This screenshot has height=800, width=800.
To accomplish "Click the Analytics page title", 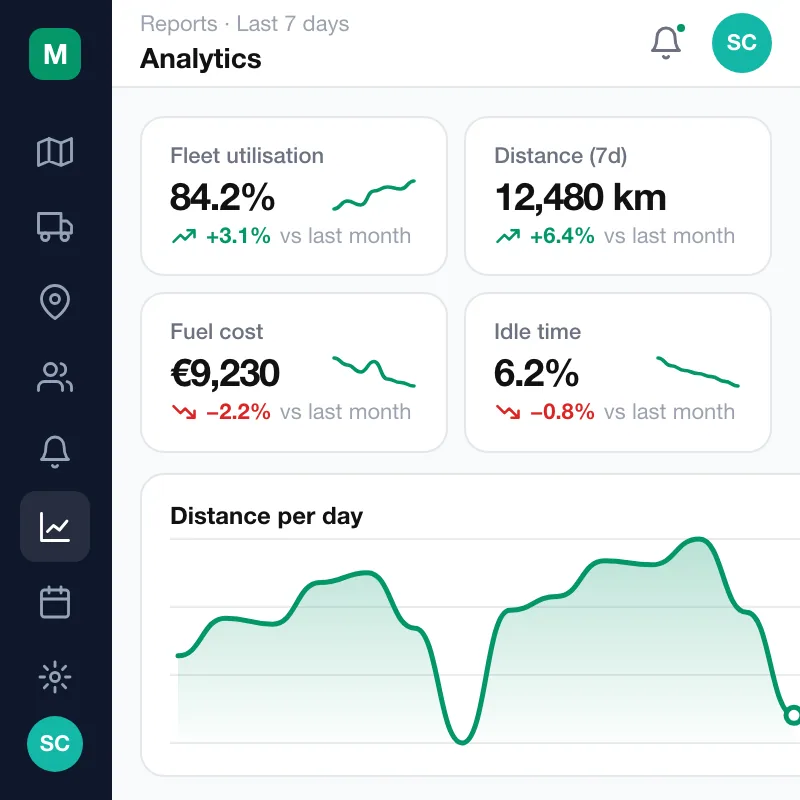I will tap(201, 59).
